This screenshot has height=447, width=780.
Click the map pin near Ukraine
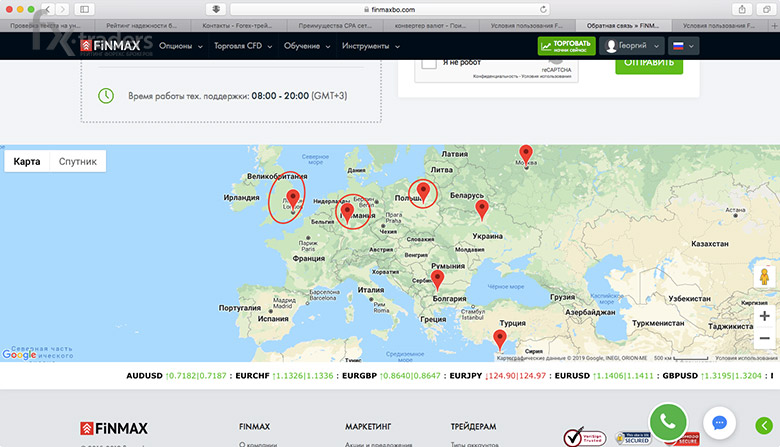[x=482, y=209]
